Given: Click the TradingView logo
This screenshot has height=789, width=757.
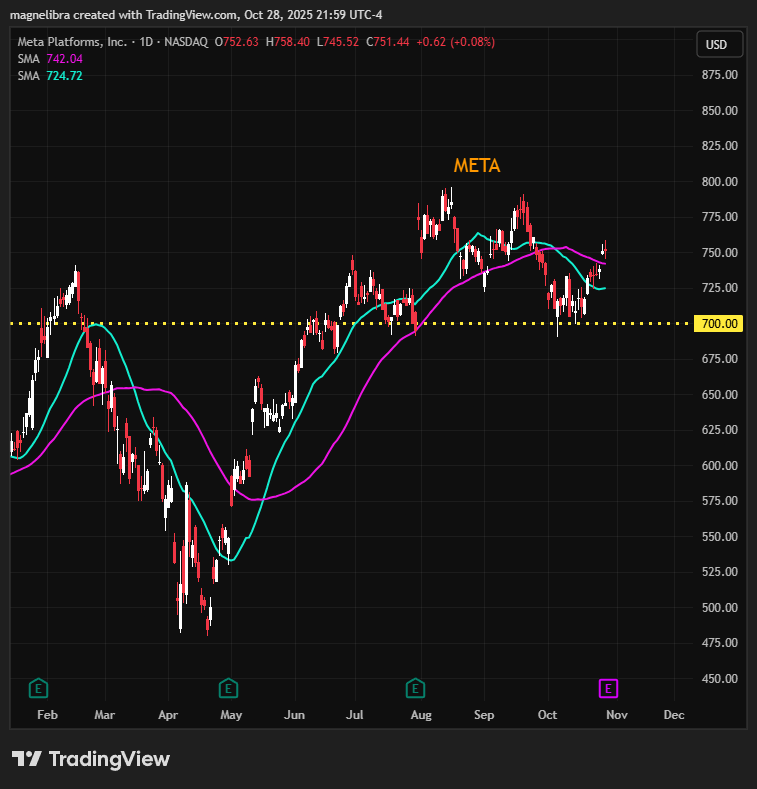Looking at the screenshot, I should coord(91,759).
